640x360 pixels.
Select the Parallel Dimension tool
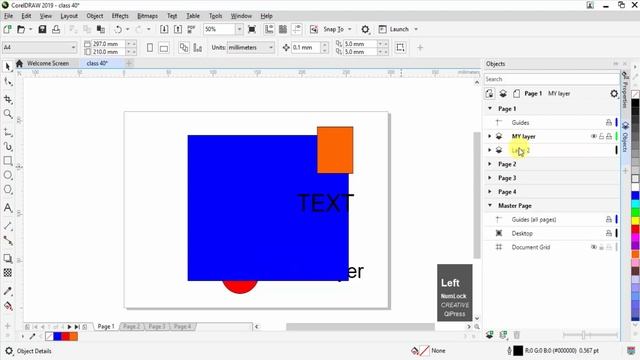[x=8, y=226]
